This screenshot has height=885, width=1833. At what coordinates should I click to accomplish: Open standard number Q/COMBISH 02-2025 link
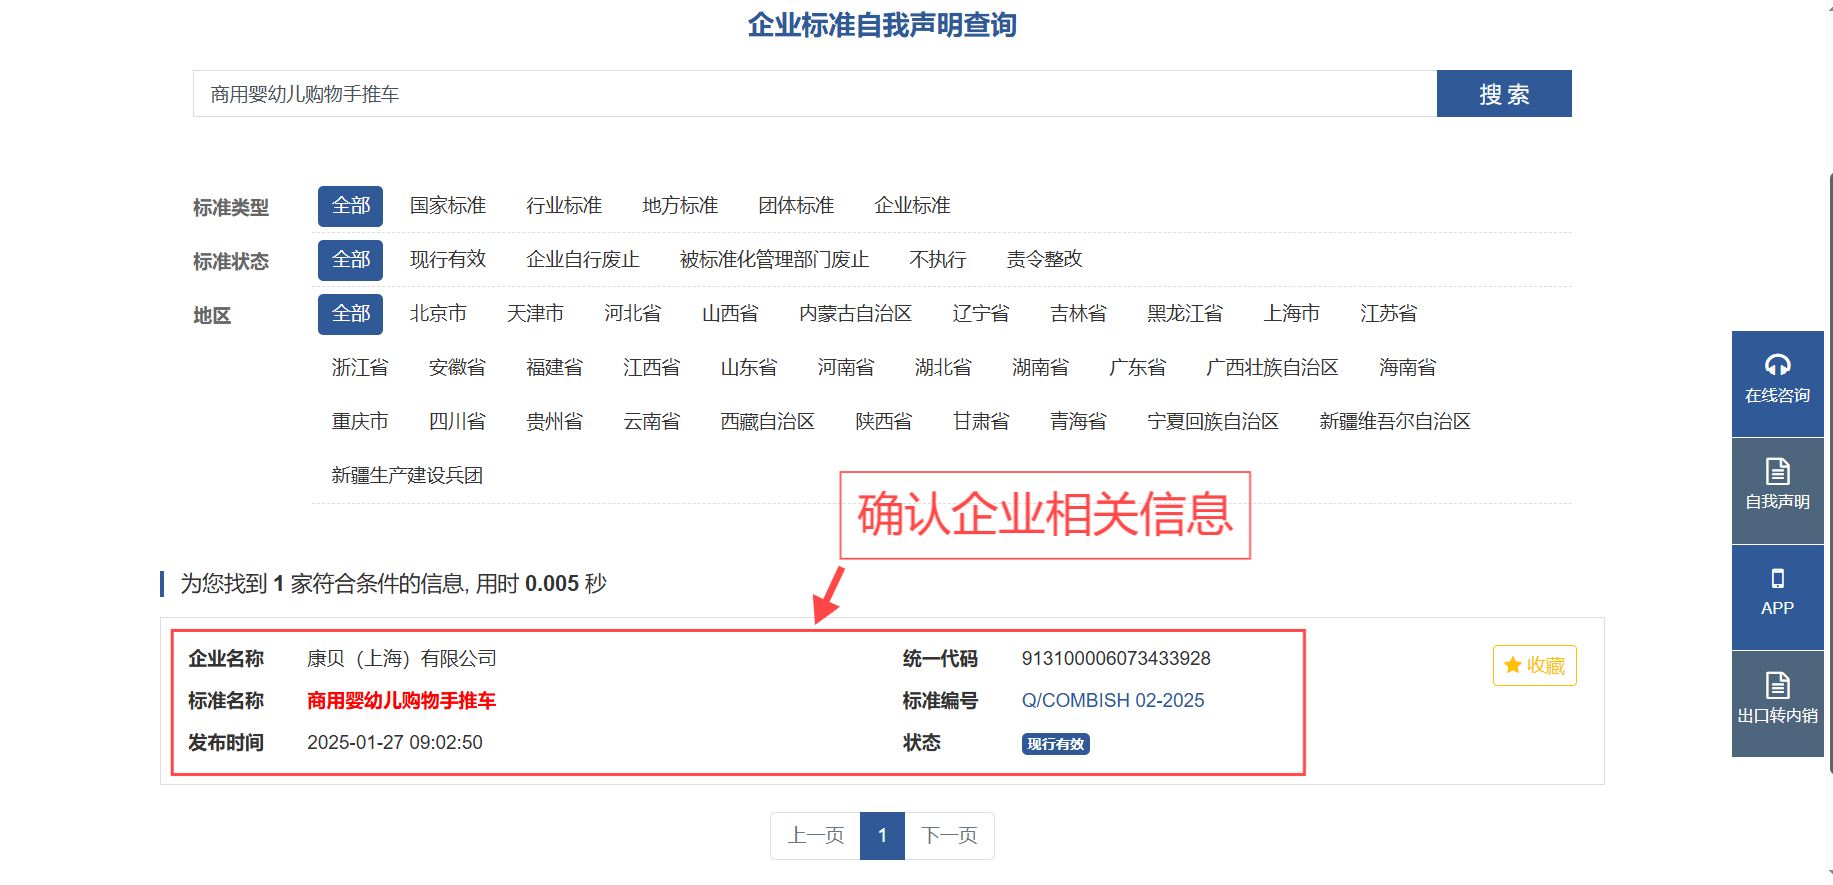[x=1112, y=701]
